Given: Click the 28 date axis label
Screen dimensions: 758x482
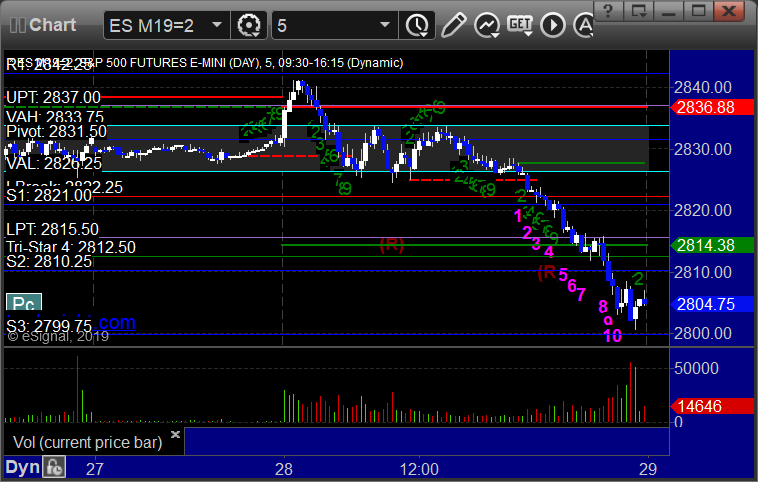Looking at the screenshot, I should click(x=284, y=469).
